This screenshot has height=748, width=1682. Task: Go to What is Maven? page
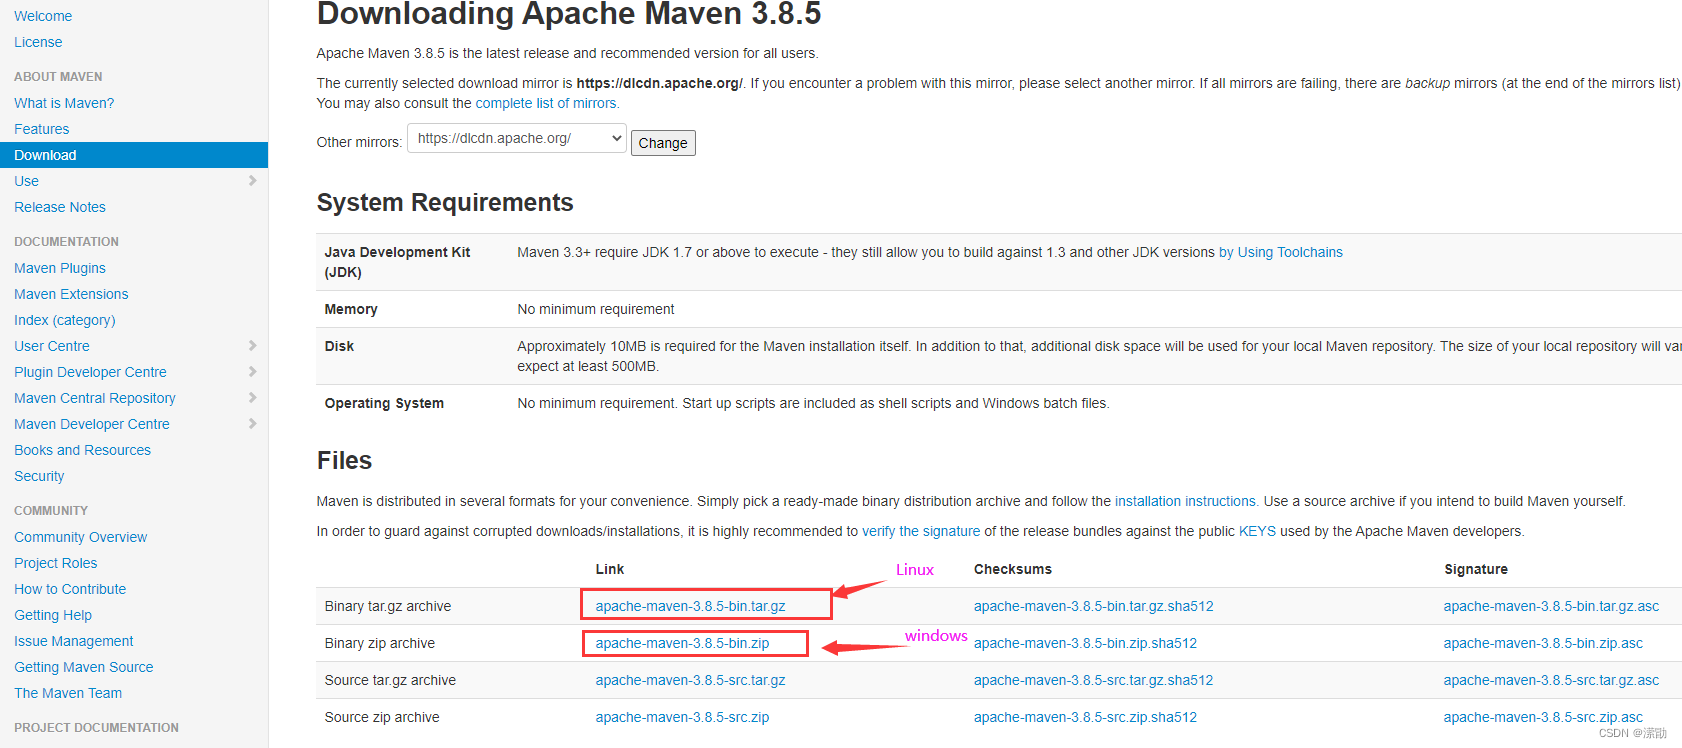64,103
